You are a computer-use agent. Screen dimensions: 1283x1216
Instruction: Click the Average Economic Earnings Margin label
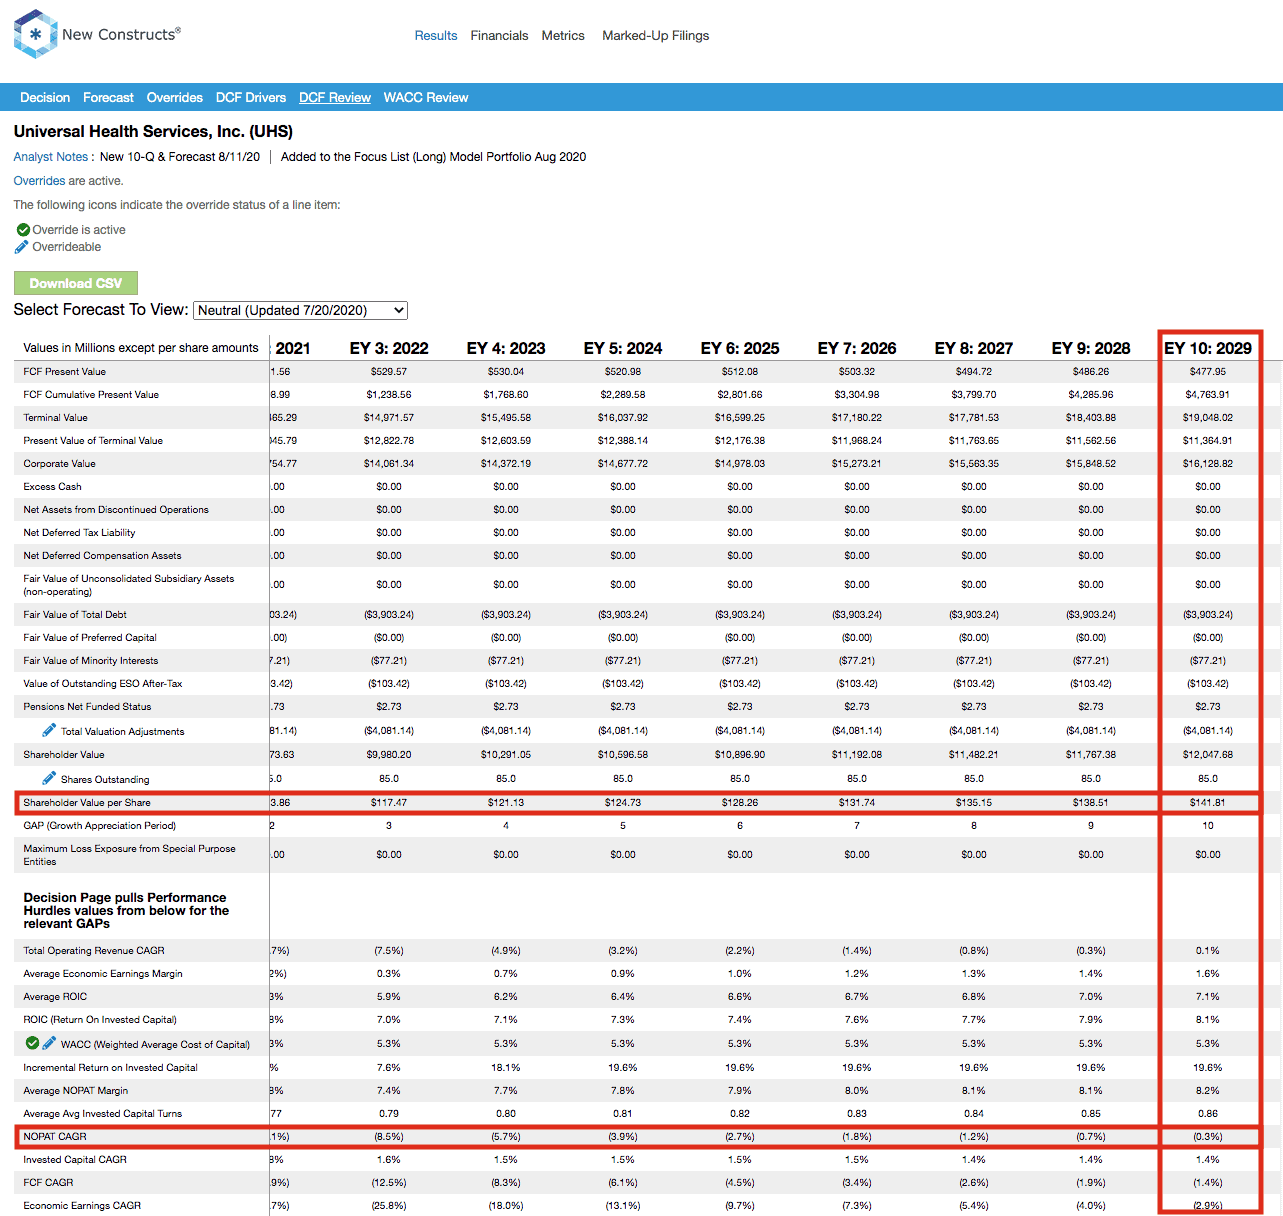point(103,974)
